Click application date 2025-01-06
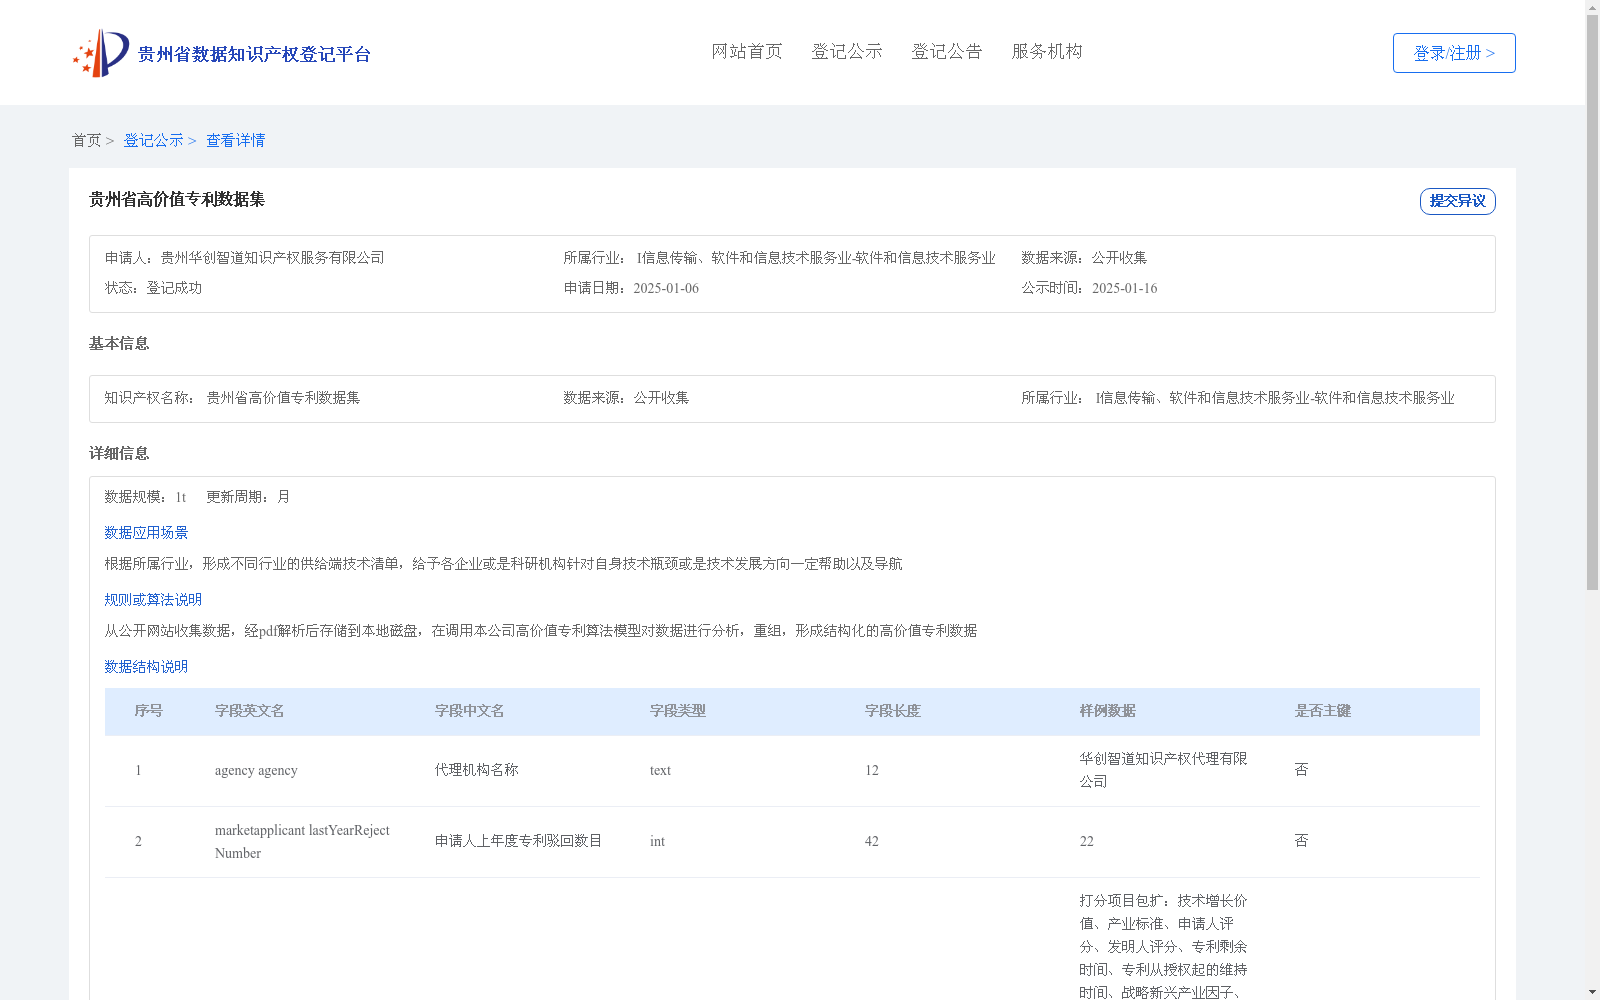 [666, 288]
